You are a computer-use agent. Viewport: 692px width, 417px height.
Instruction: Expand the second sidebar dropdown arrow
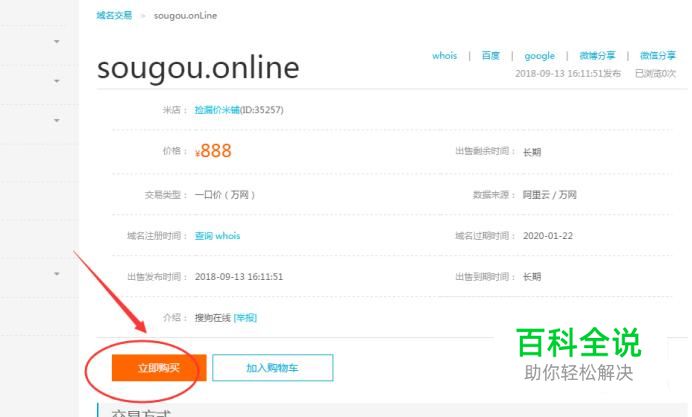[56, 81]
